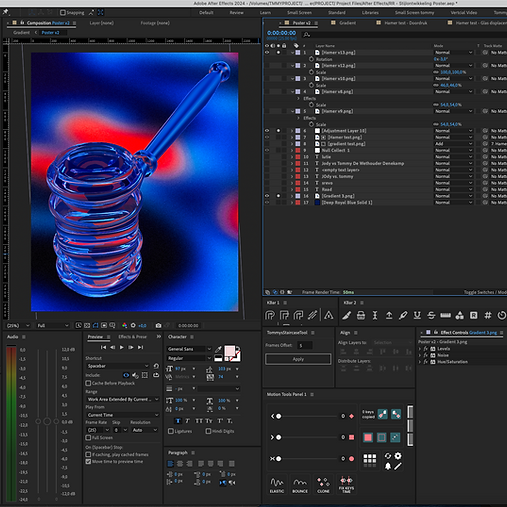Image resolution: width=507 pixels, height=507 pixels.
Task: Open the Gradient timeline tab
Action: tap(347, 23)
